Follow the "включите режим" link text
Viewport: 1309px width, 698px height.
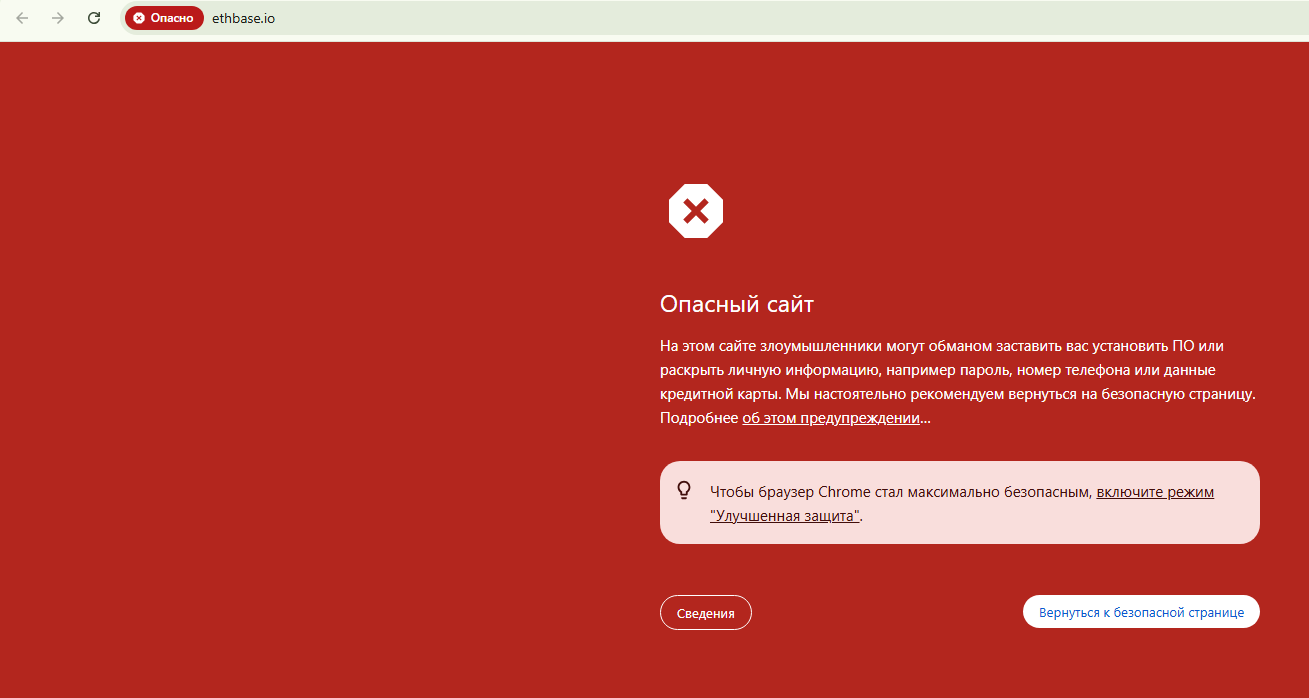tap(1155, 492)
